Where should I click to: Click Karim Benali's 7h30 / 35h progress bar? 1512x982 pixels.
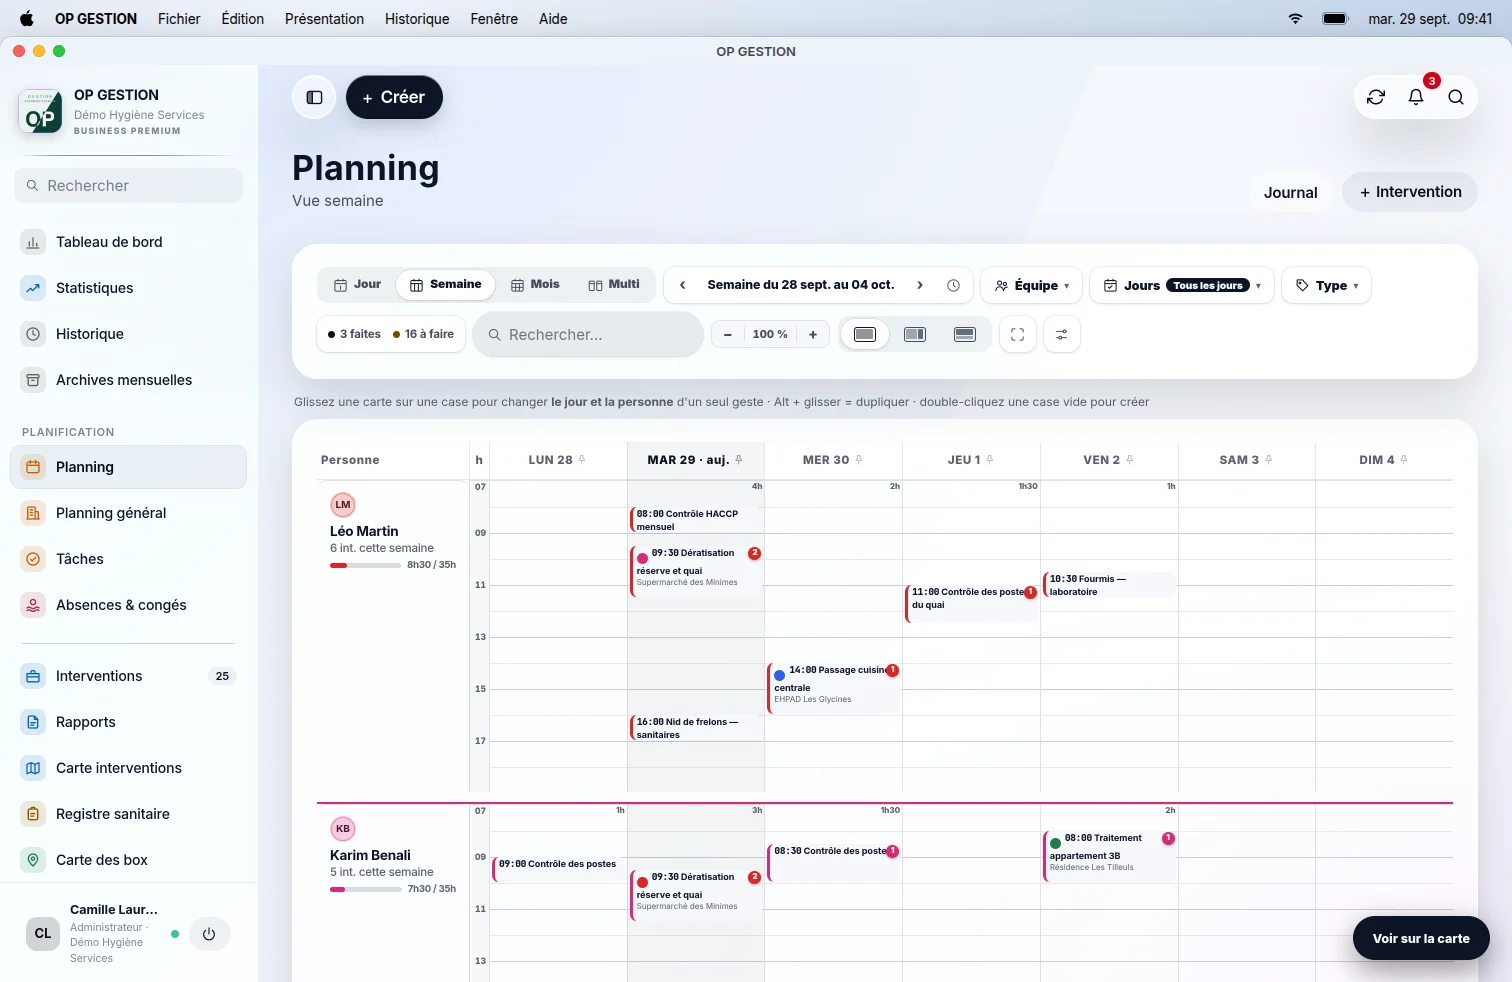(x=366, y=890)
